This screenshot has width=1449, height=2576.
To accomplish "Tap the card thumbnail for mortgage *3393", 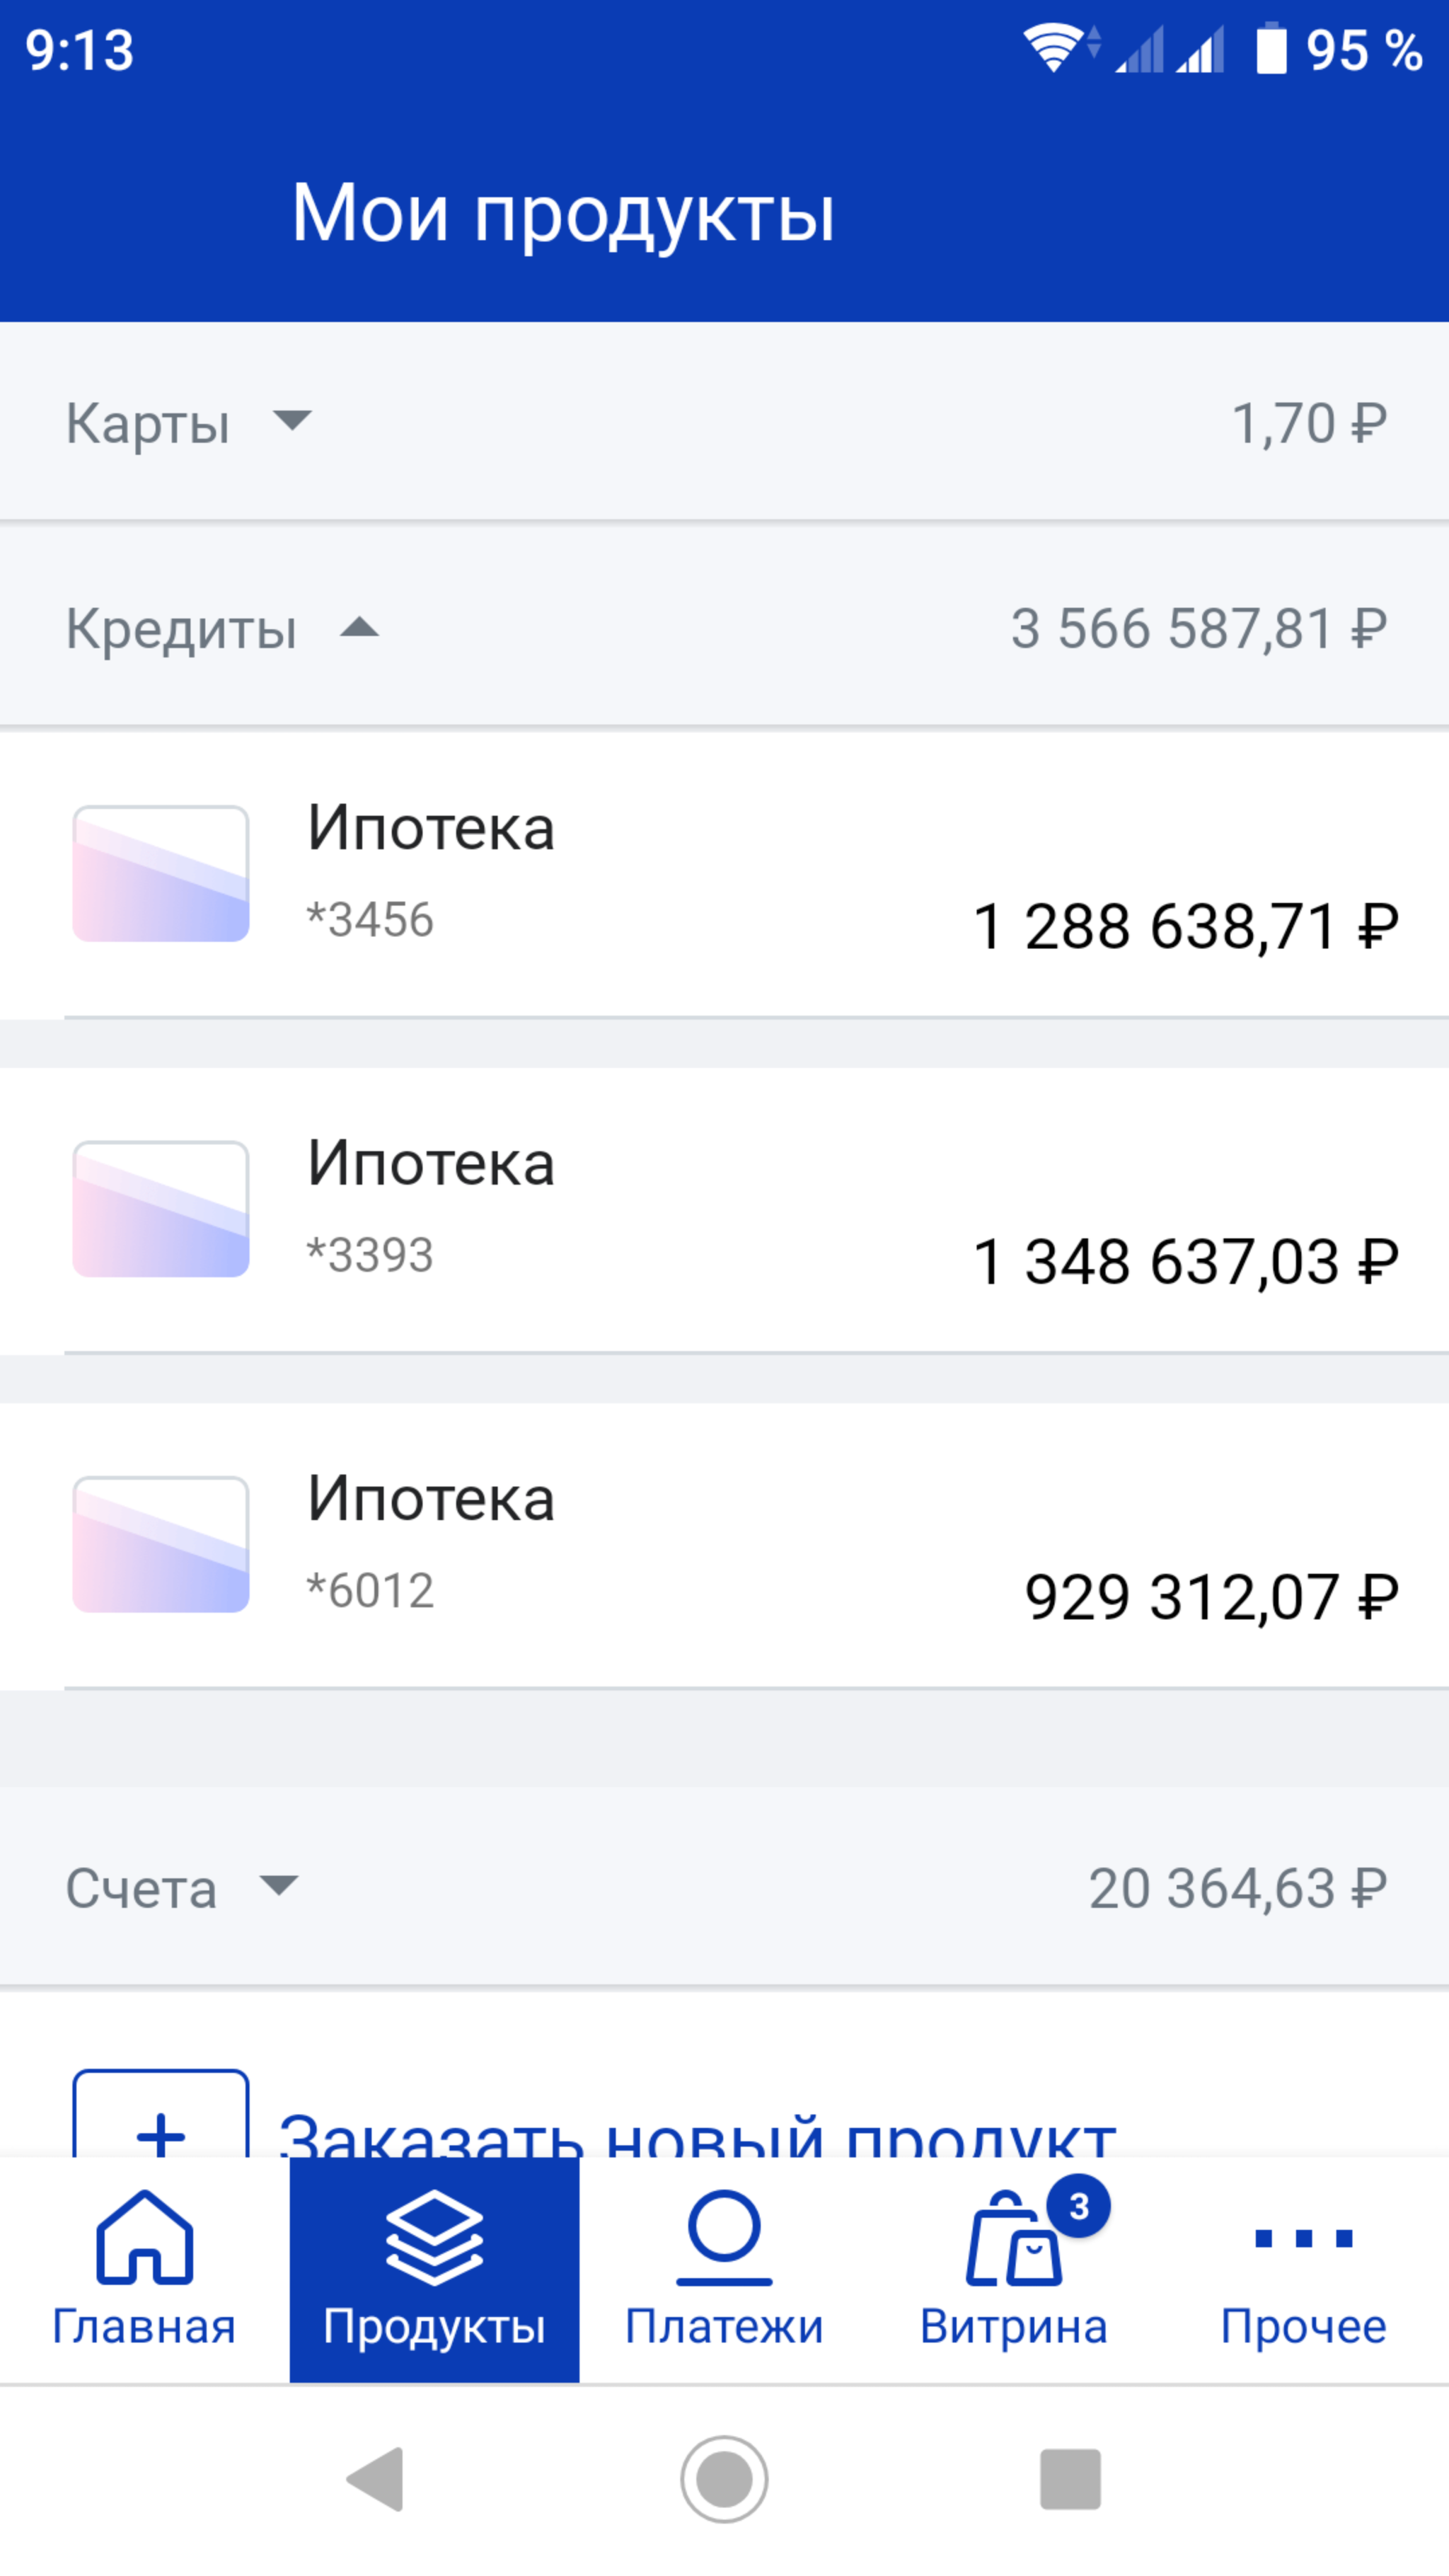I will click(161, 1209).
